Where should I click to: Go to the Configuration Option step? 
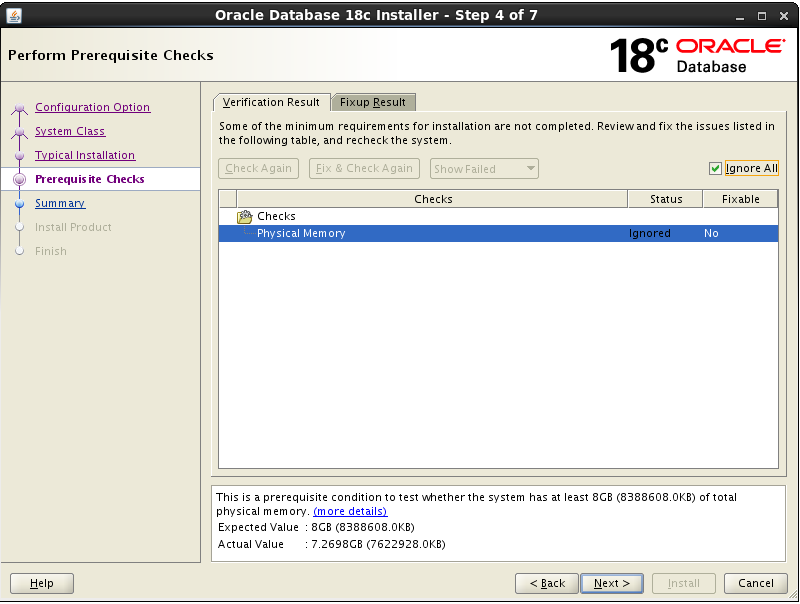click(92, 107)
